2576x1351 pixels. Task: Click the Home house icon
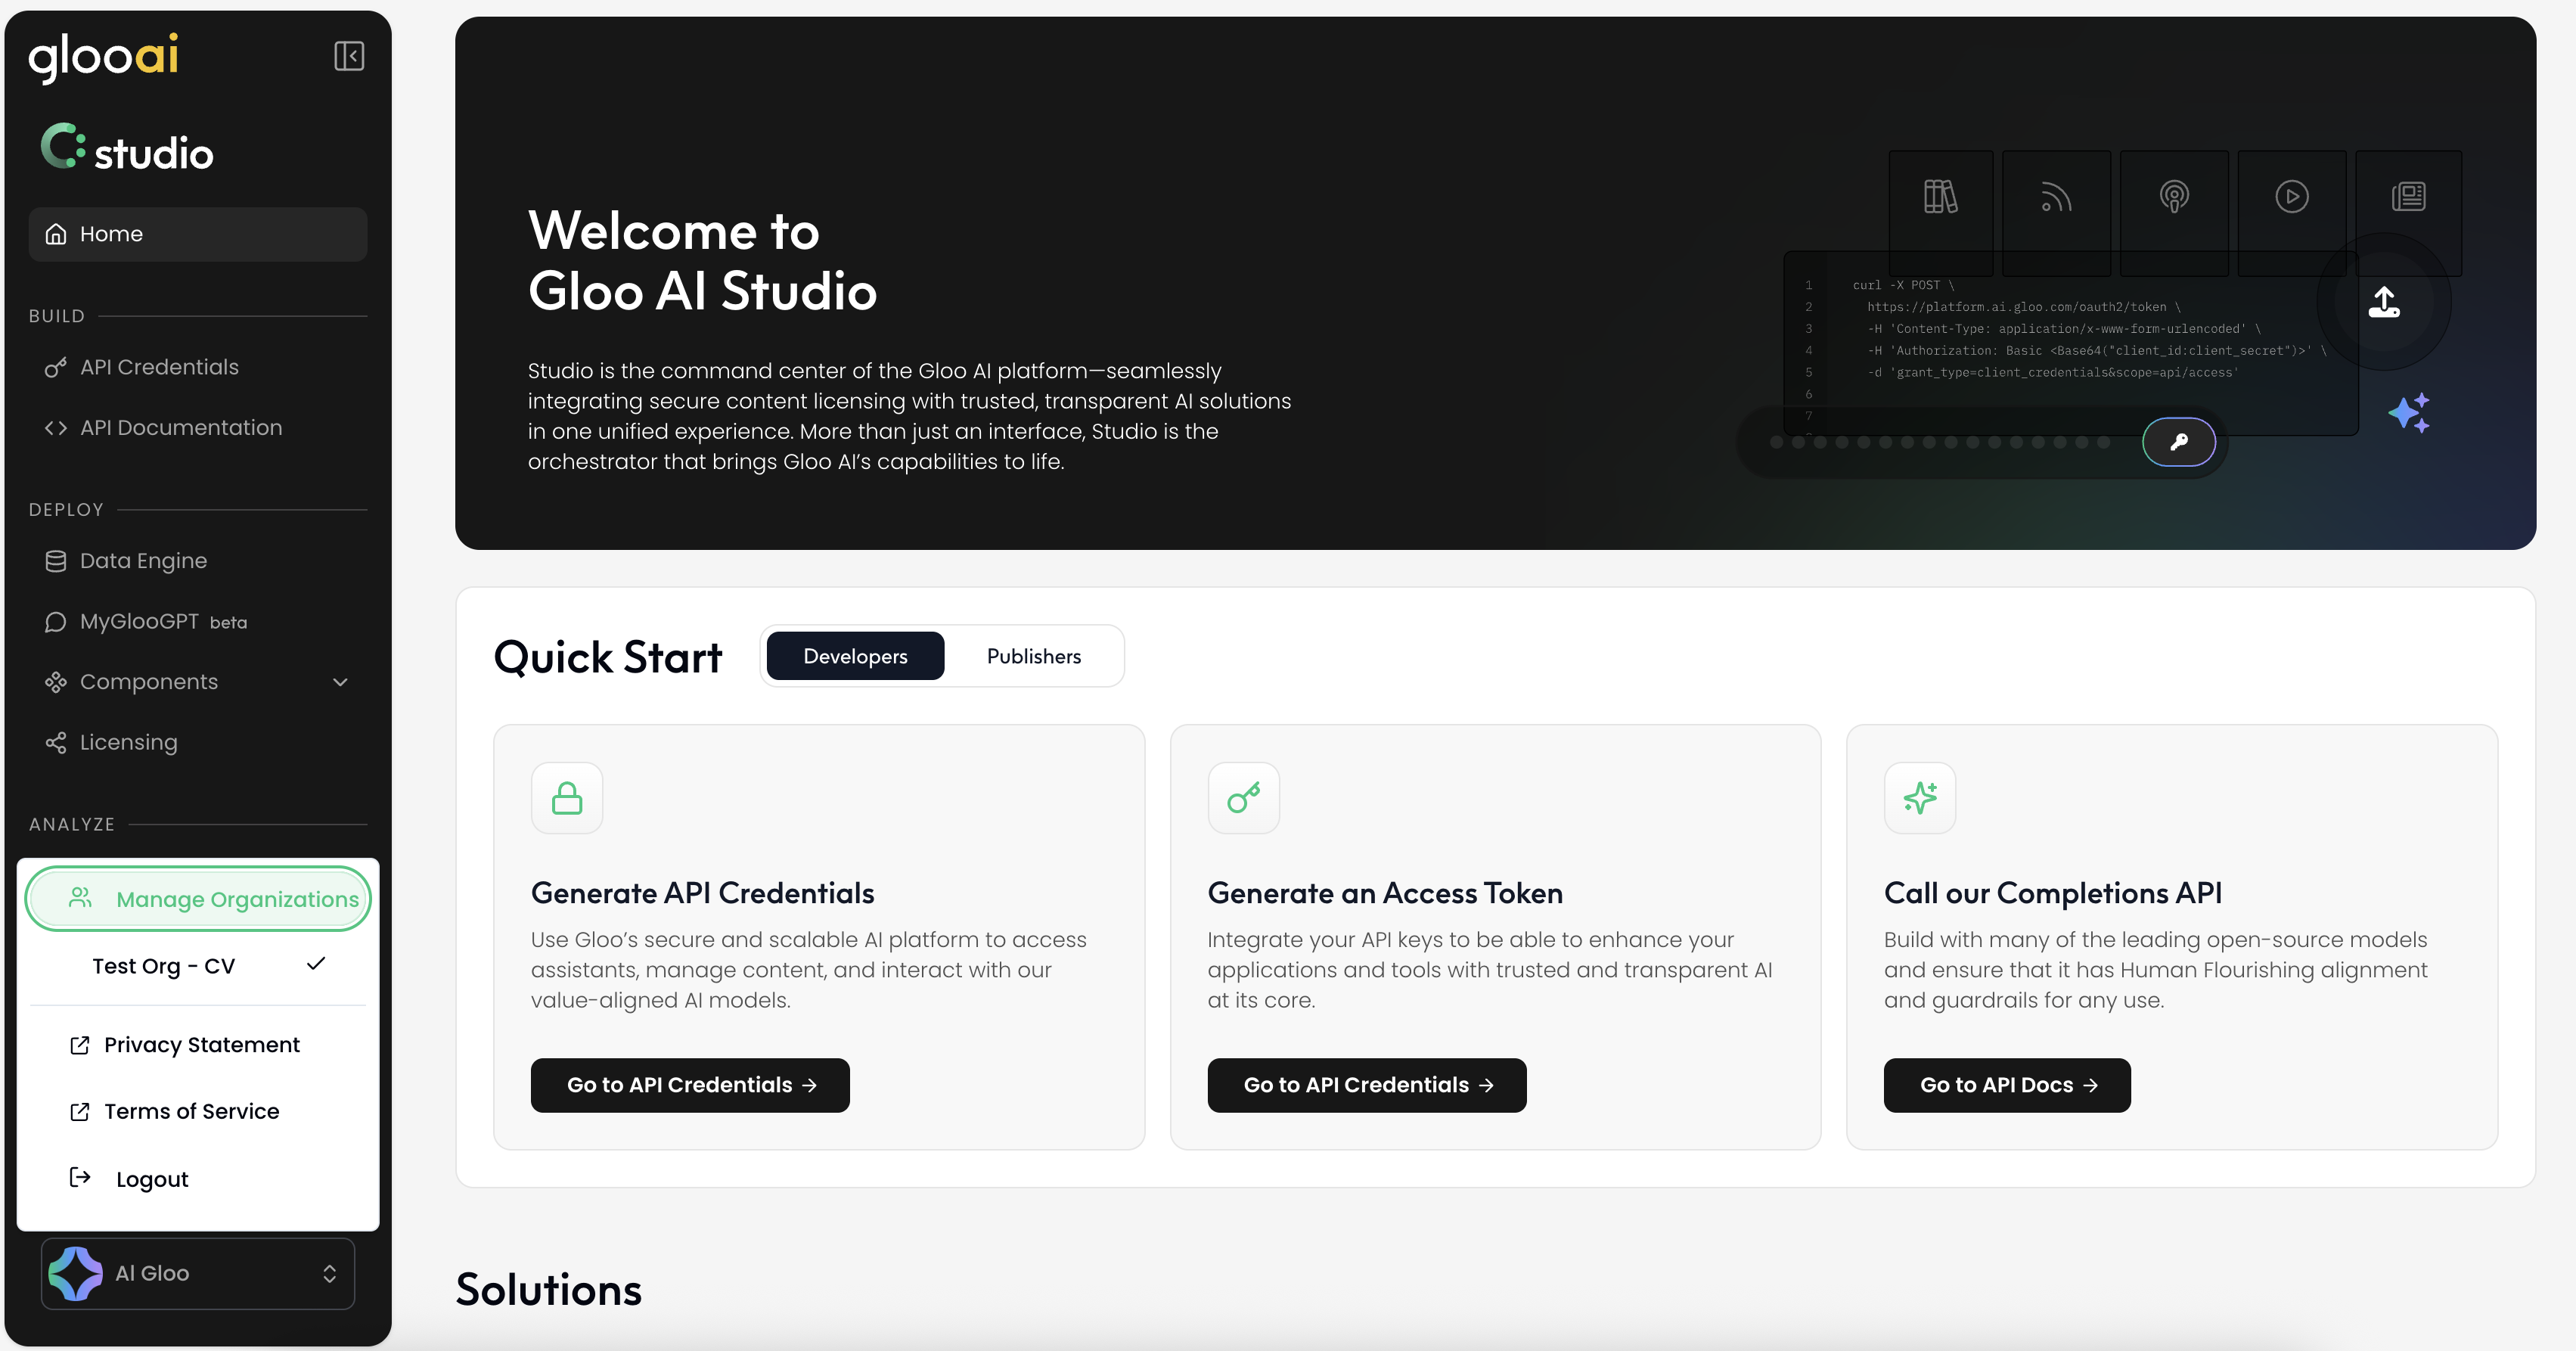pos(56,234)
